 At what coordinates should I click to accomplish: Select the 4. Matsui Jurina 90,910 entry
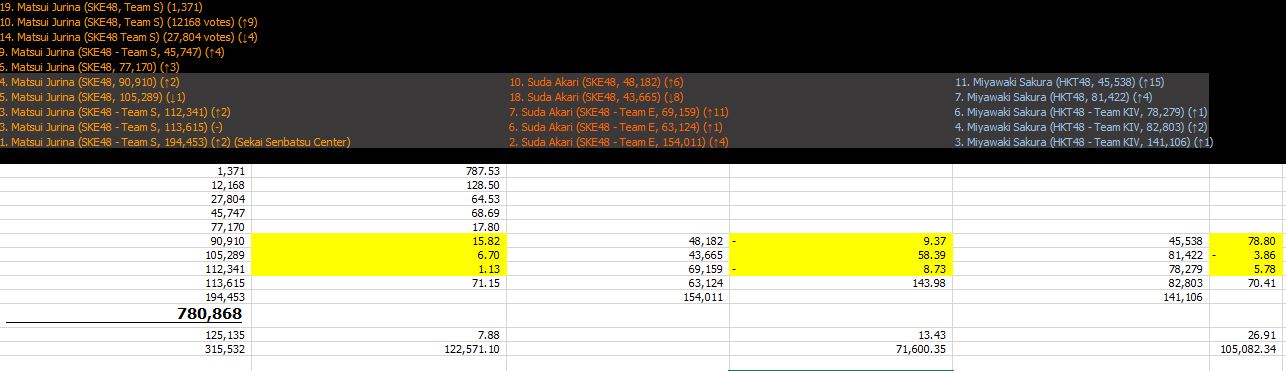[90, 82]
